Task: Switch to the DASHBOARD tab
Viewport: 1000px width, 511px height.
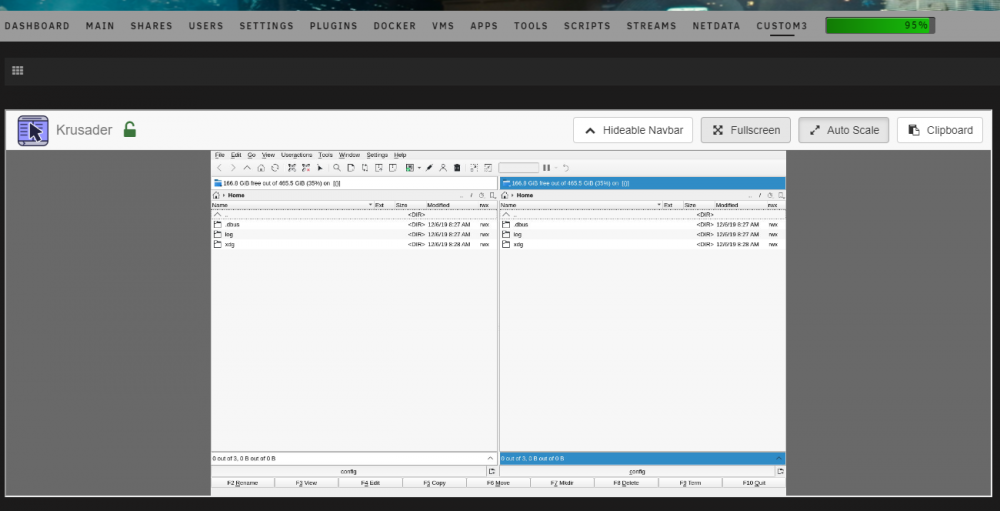Action: 37,26
